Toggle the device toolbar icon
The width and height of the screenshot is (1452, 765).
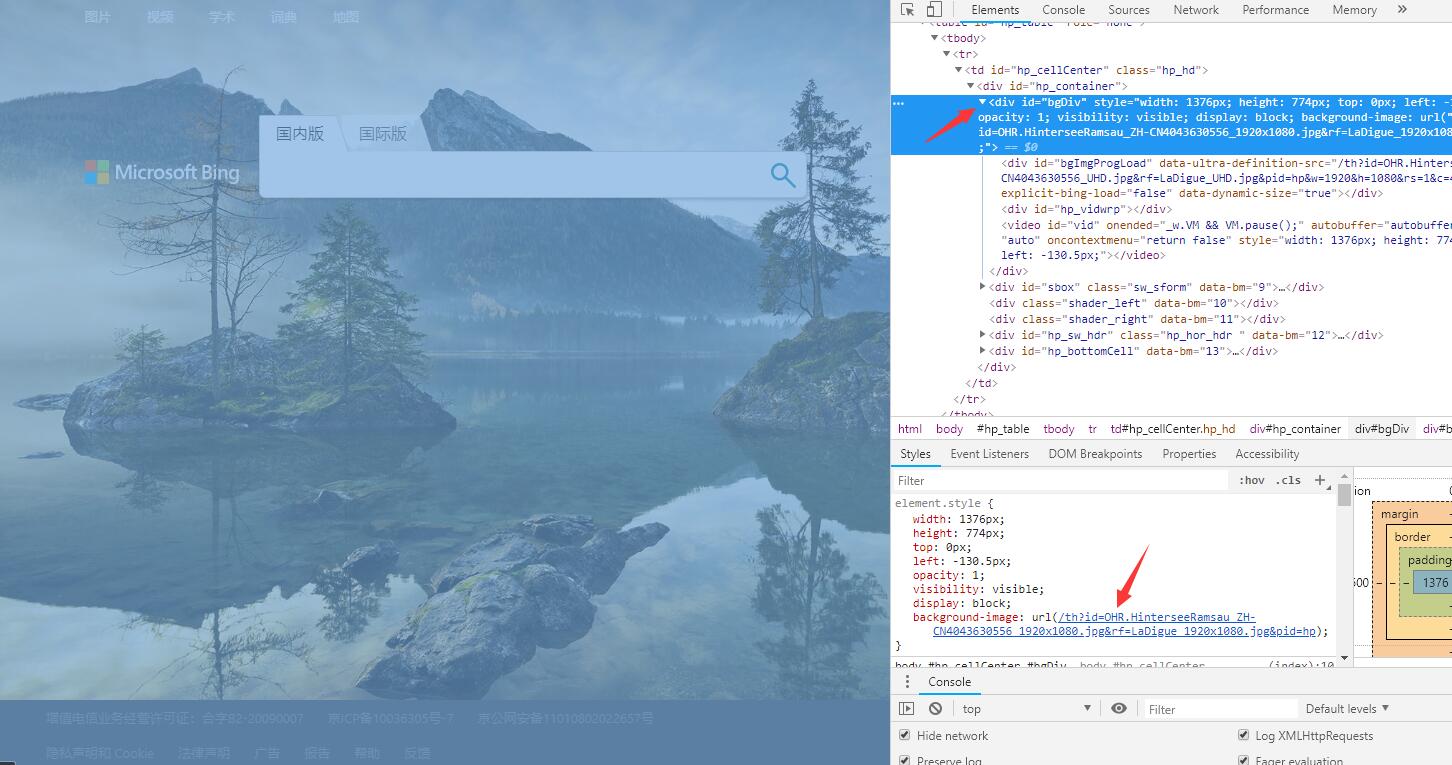pyautogui.click(x=933, y=9)
